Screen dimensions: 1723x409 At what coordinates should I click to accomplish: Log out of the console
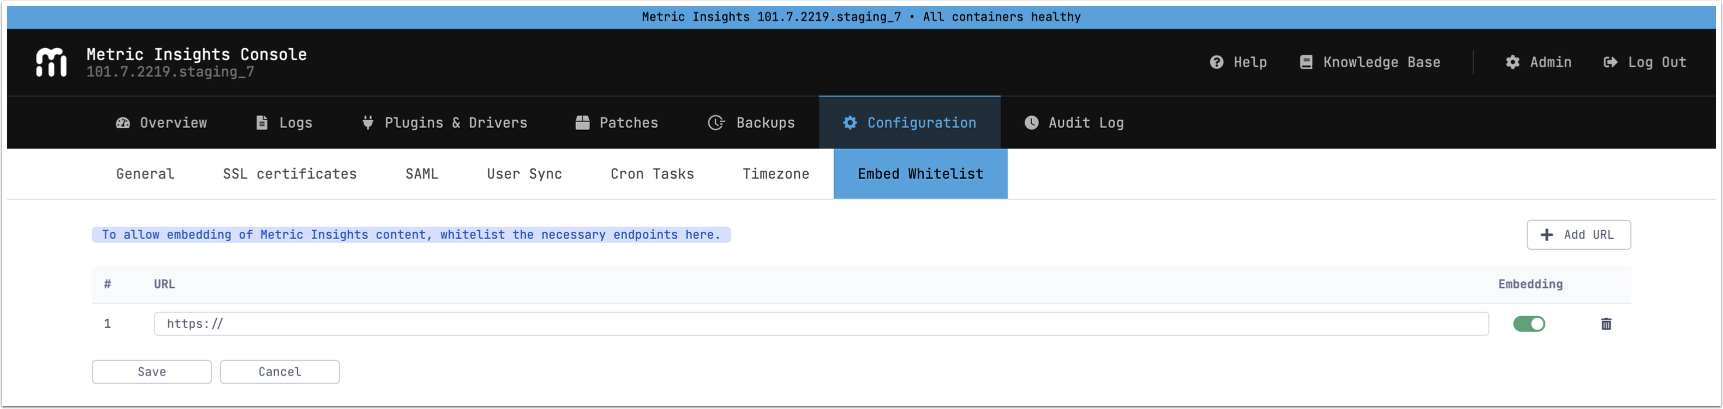(1645, 62)
